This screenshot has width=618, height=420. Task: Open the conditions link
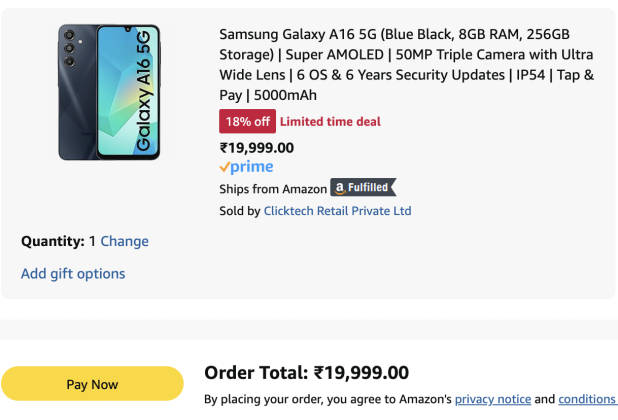587,399
